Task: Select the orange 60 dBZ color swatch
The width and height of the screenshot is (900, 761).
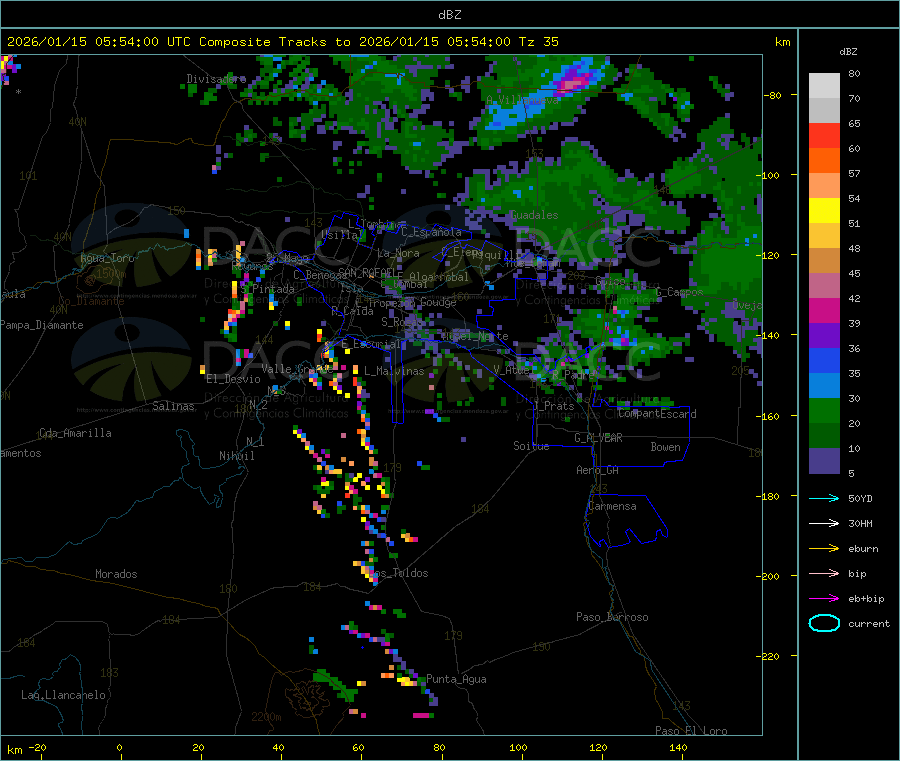Action: (x=824, y=161)
